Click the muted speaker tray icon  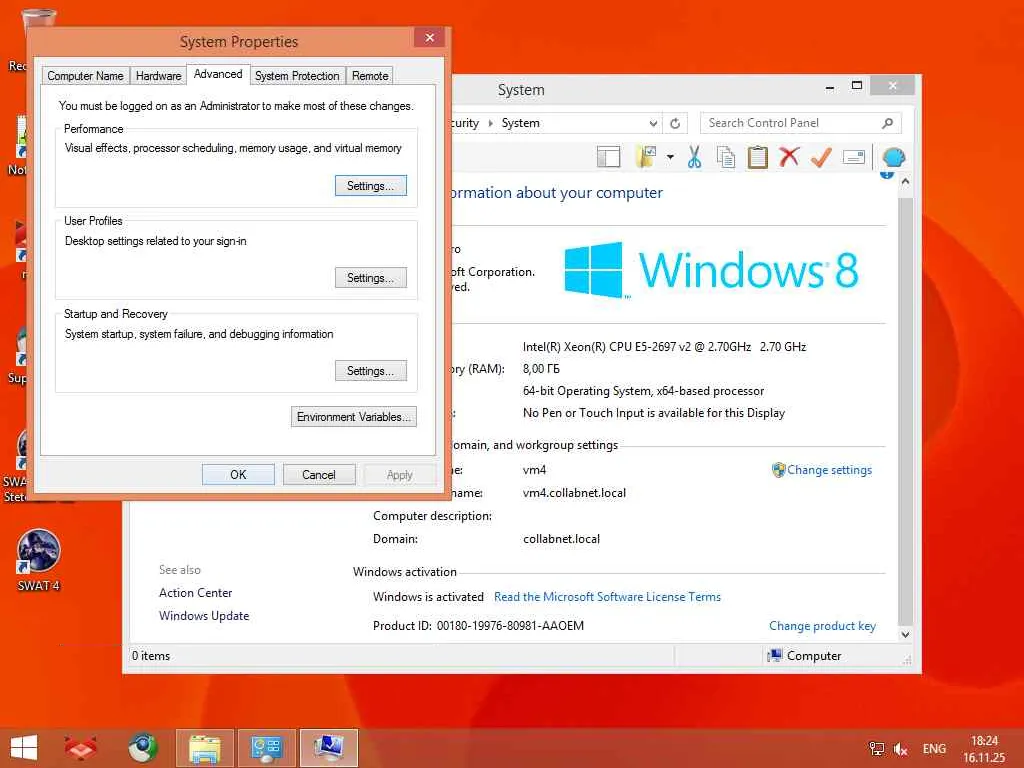901,749
